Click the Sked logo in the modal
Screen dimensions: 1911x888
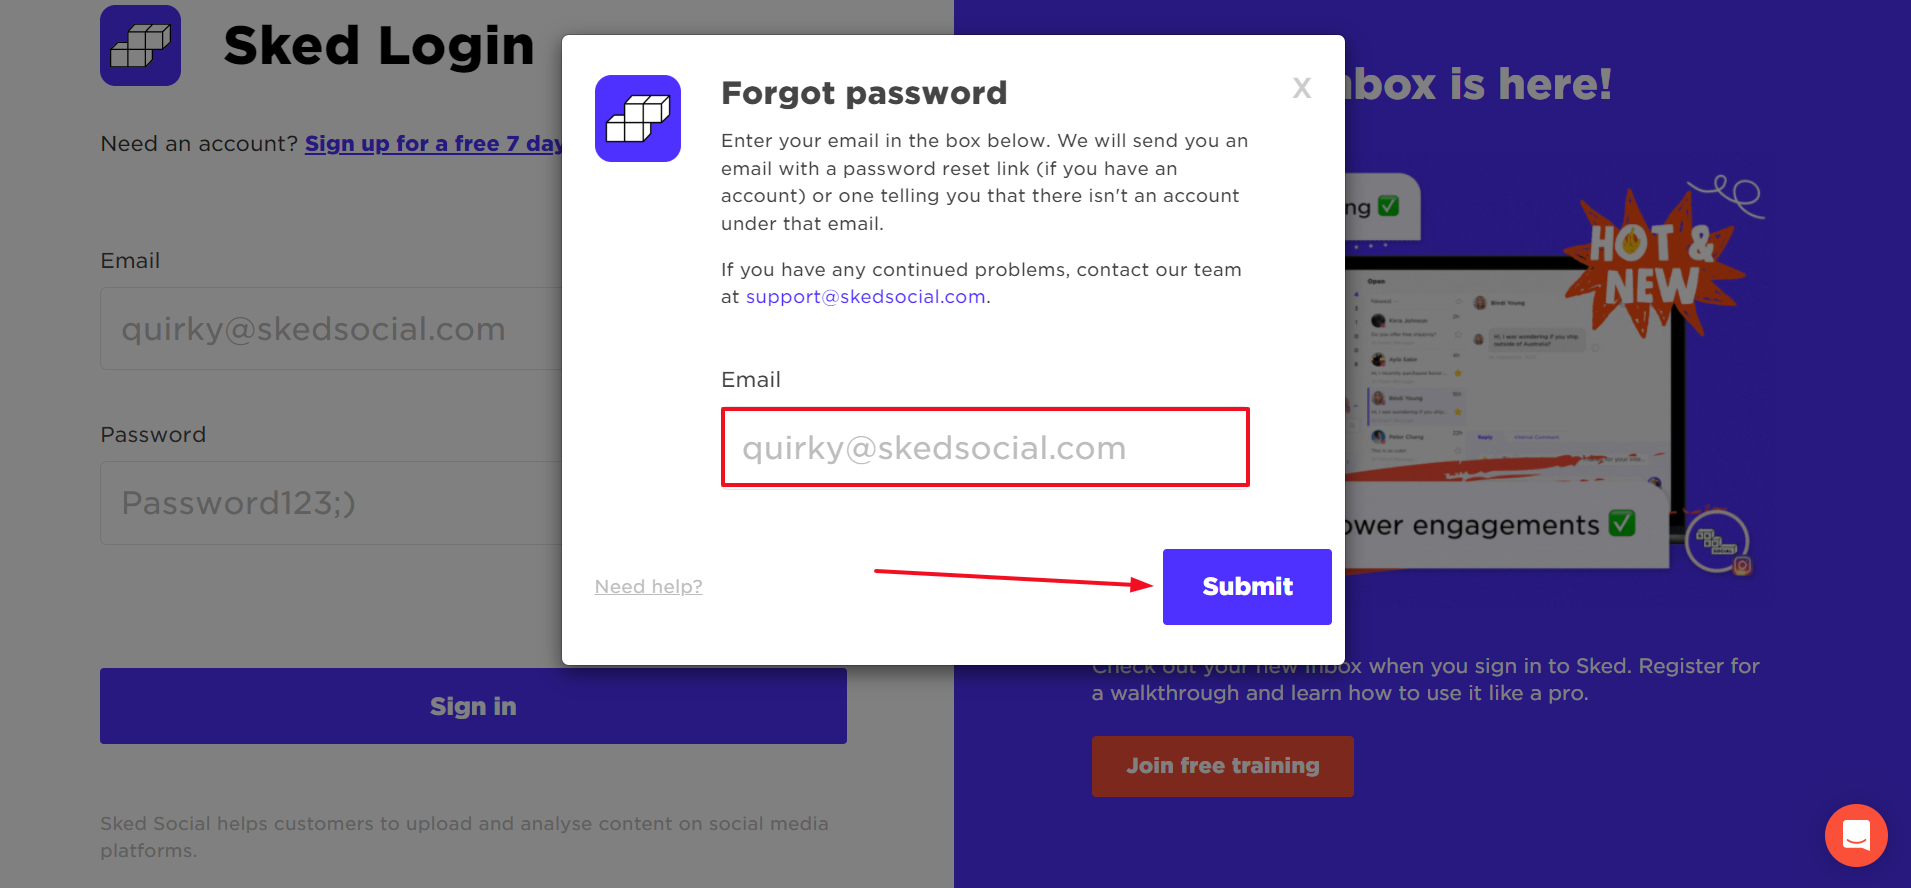(x=638, y=118)
